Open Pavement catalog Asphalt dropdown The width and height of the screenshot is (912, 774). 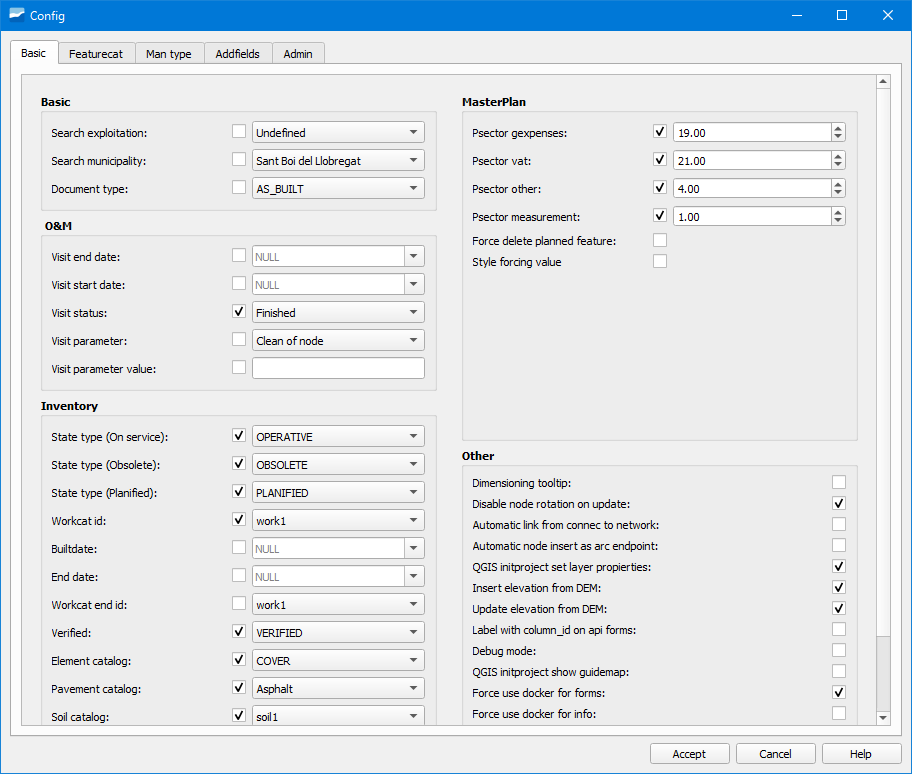point(338,688)
